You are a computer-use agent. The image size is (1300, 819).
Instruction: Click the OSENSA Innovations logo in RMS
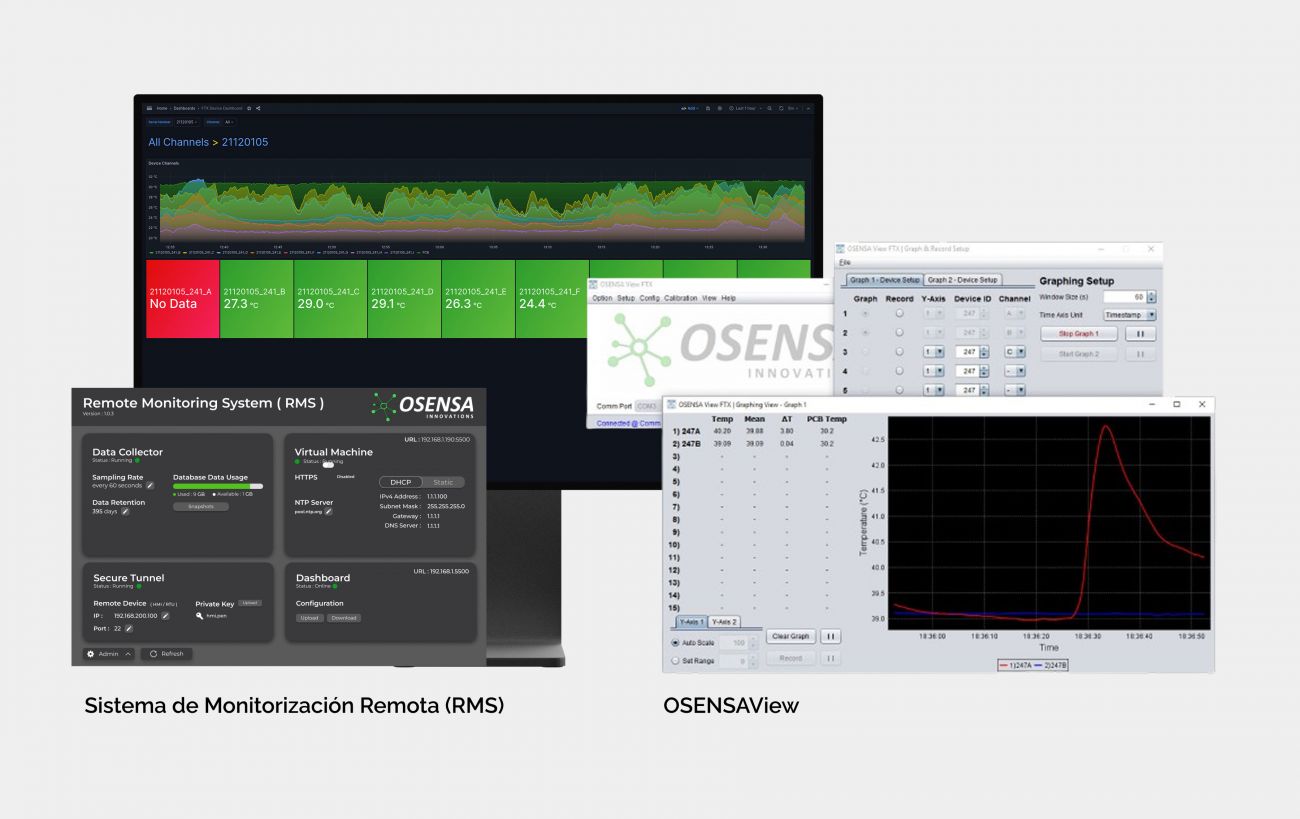422,405
